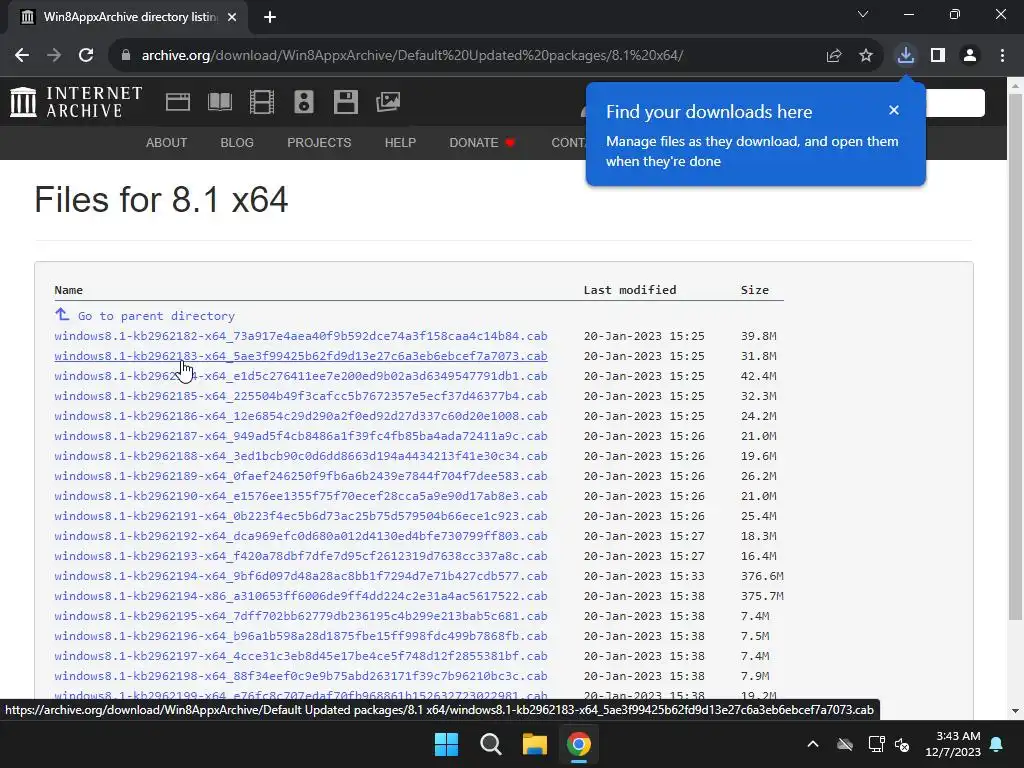Open the ABOUT menu item
This screenshot has height=768, width=1024.
pyautogui.click(x=166, y=142)
